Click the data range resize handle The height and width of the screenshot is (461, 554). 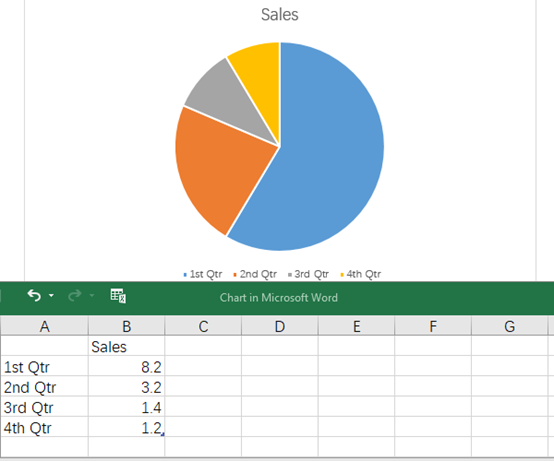163,434
